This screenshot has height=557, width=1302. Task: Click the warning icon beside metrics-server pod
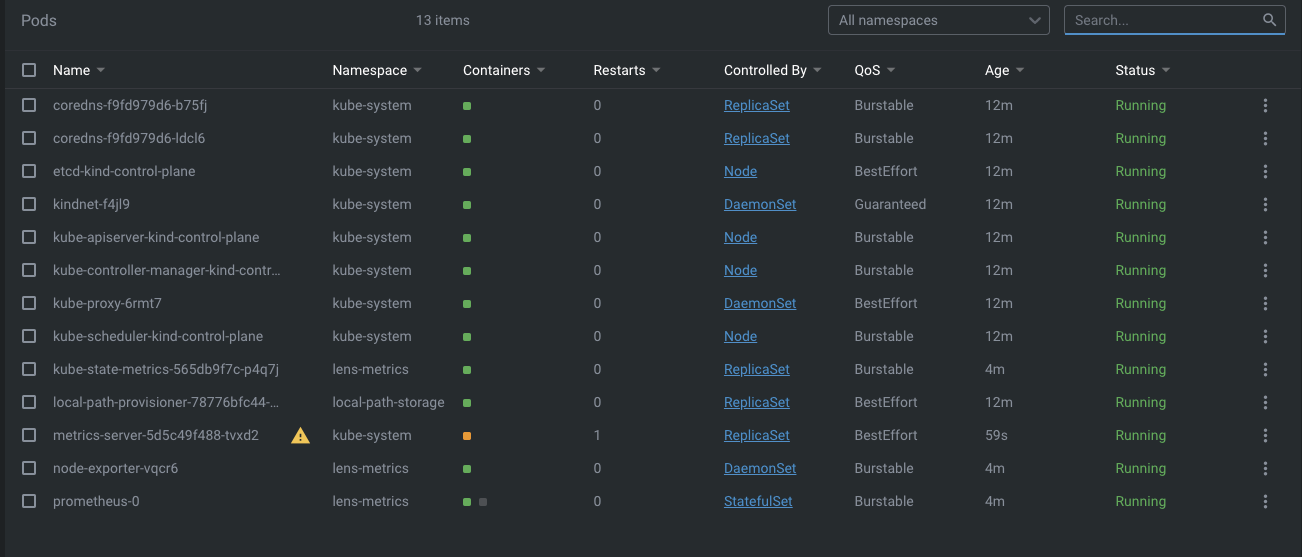tap(300, 435)
